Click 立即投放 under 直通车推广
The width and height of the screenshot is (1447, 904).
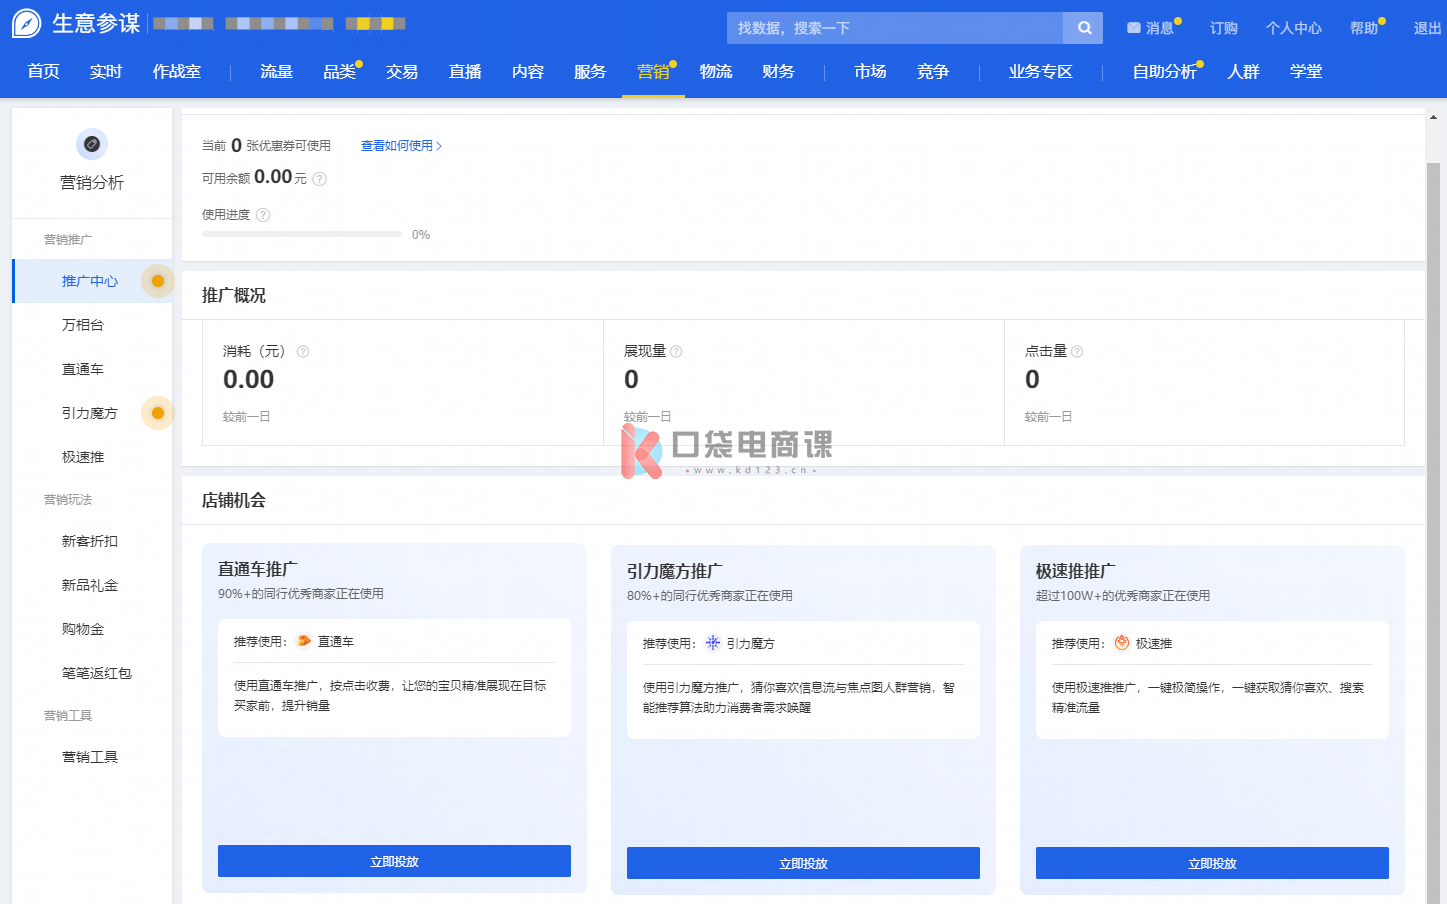(394, 861)
